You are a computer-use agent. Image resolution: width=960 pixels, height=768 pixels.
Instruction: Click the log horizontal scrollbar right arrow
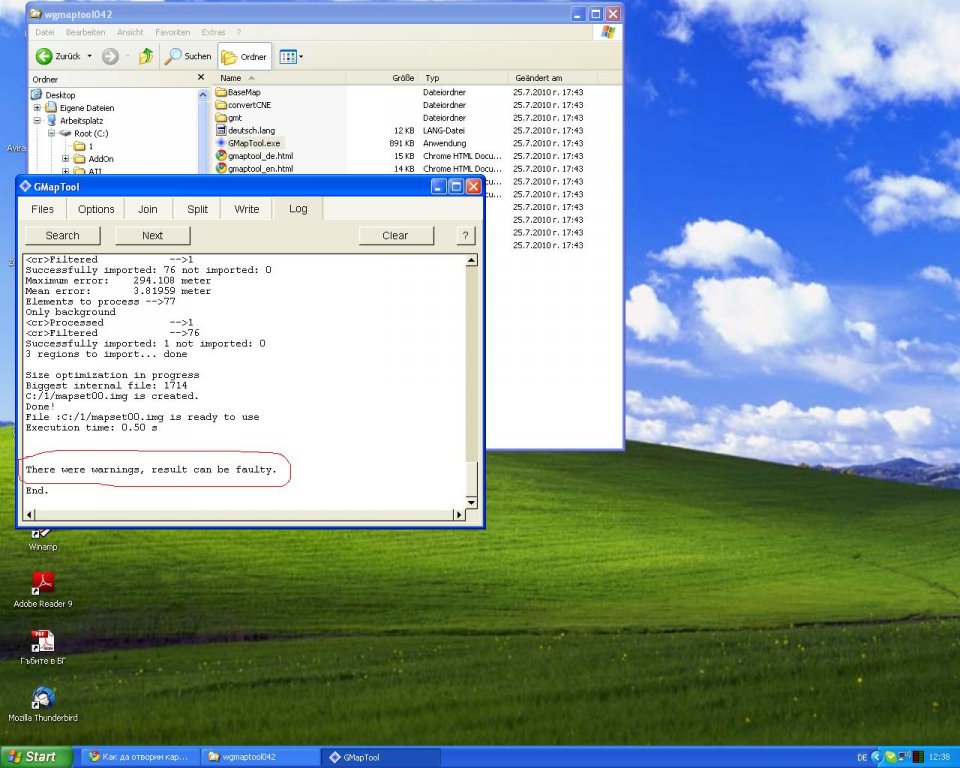click(x=460, y=514)
